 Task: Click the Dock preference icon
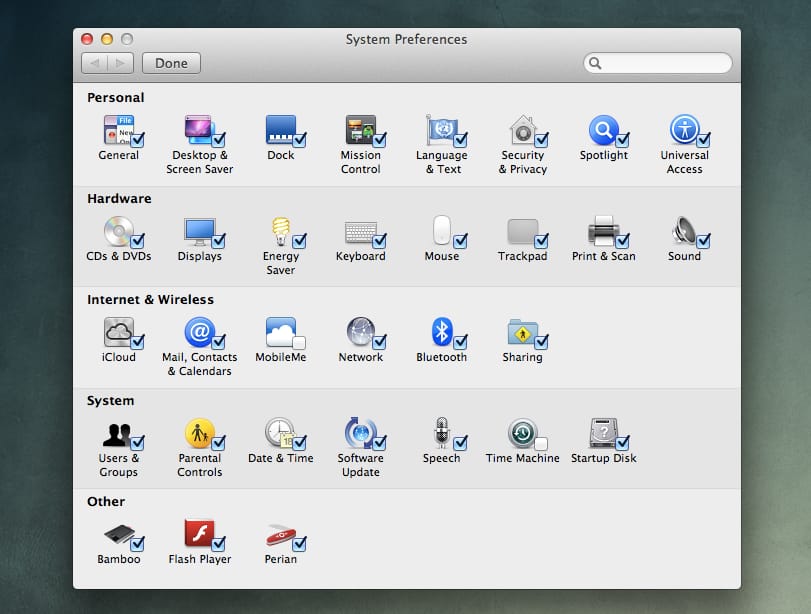coord(281,129)
